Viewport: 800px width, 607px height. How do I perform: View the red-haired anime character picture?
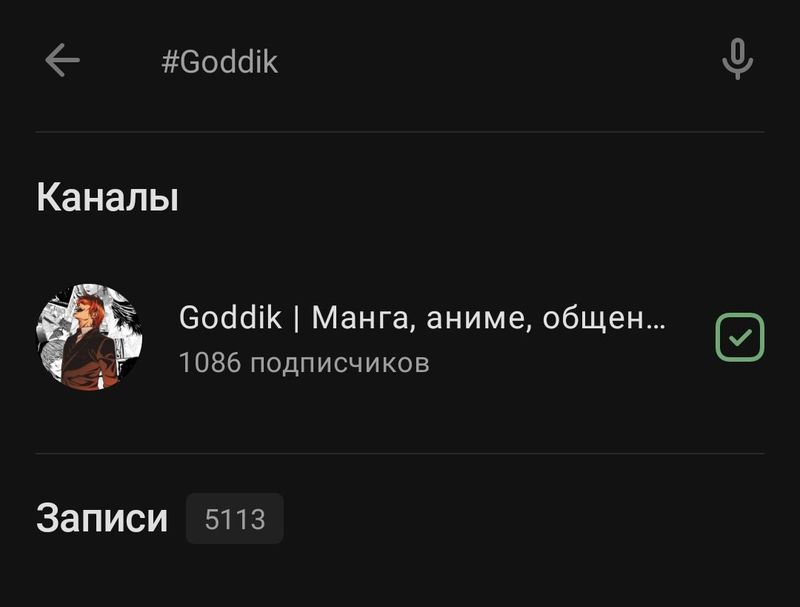coord(90,337)
